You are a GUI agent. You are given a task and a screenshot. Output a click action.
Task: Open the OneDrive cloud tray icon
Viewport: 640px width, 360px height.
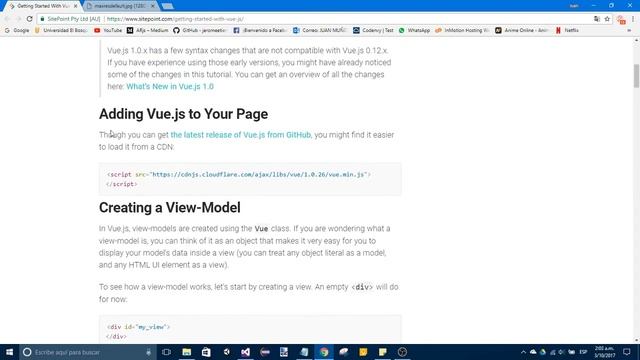(x=533, y=352)
